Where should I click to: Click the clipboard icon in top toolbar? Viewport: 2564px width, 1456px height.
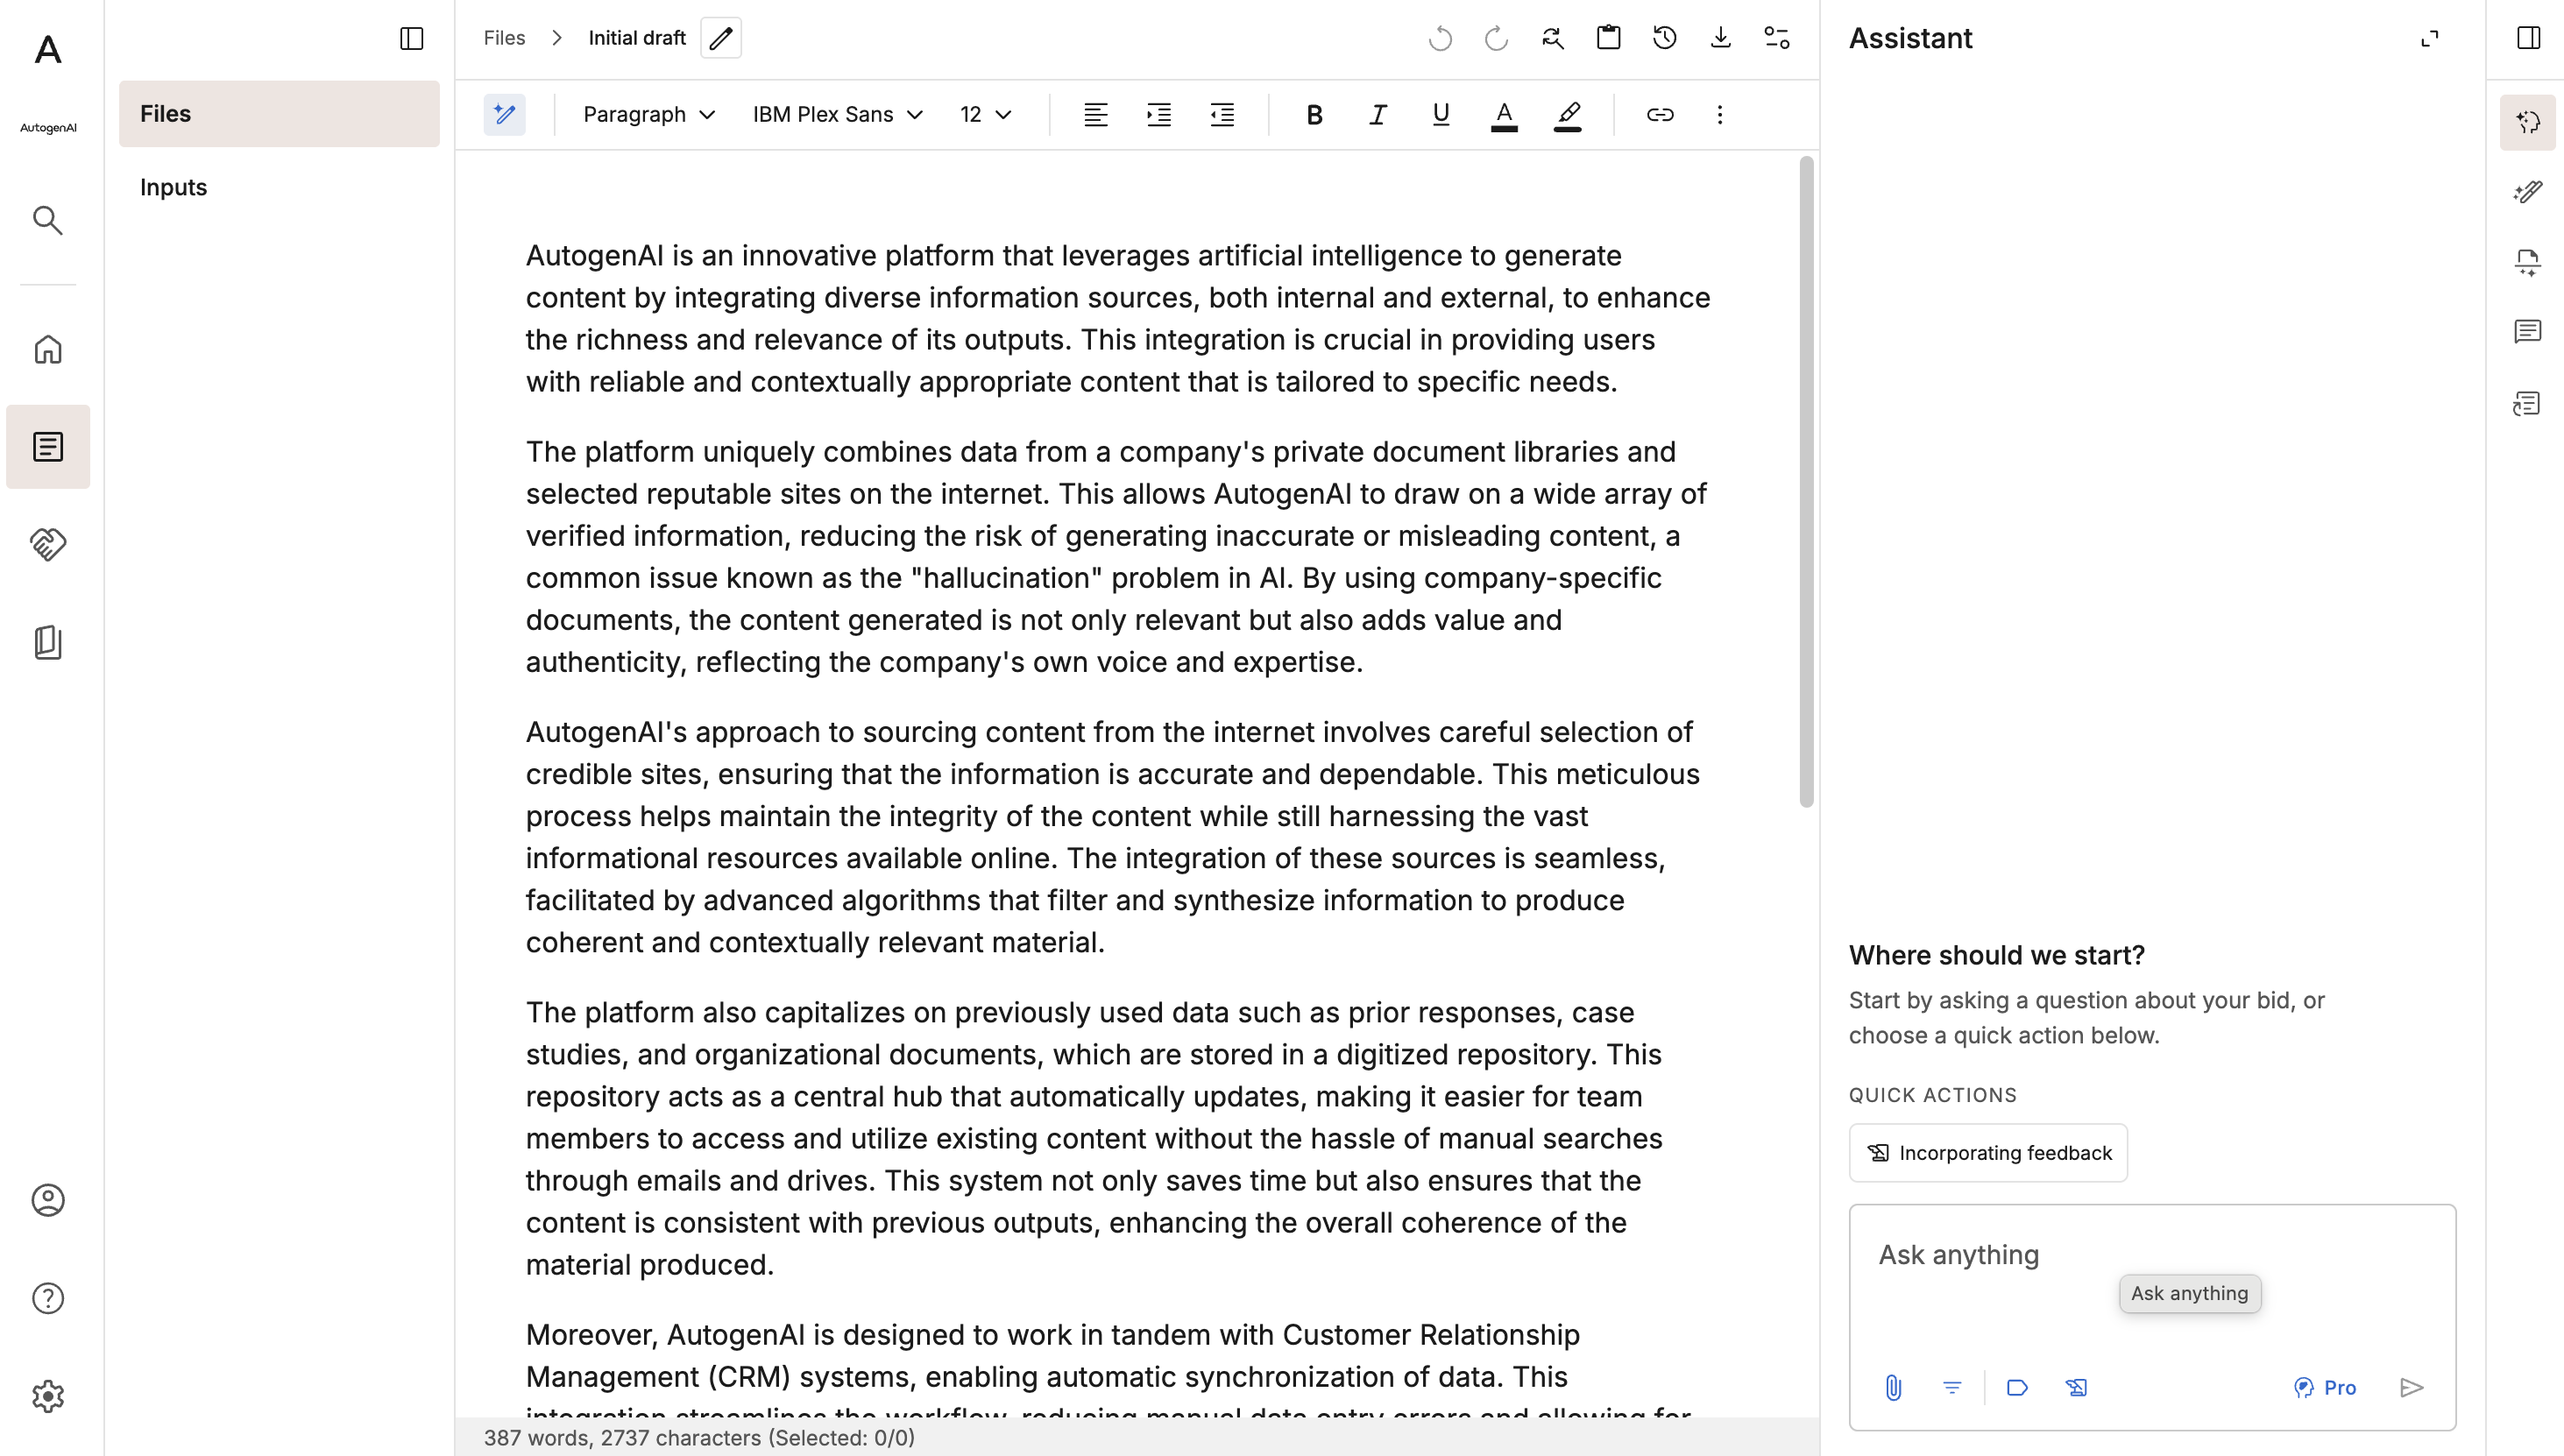(x=1608, y=38)
